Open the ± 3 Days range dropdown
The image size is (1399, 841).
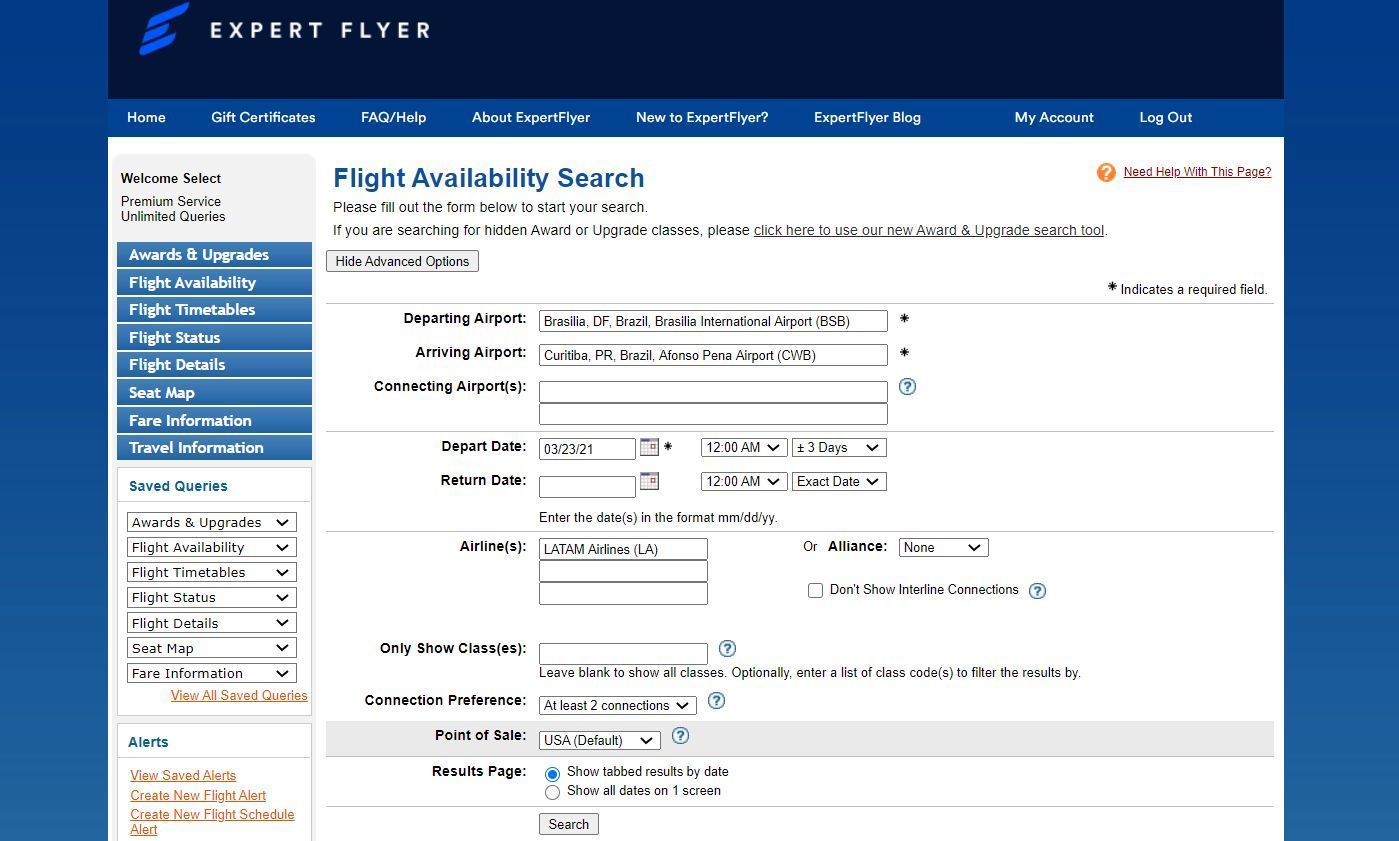click(838, 448)
